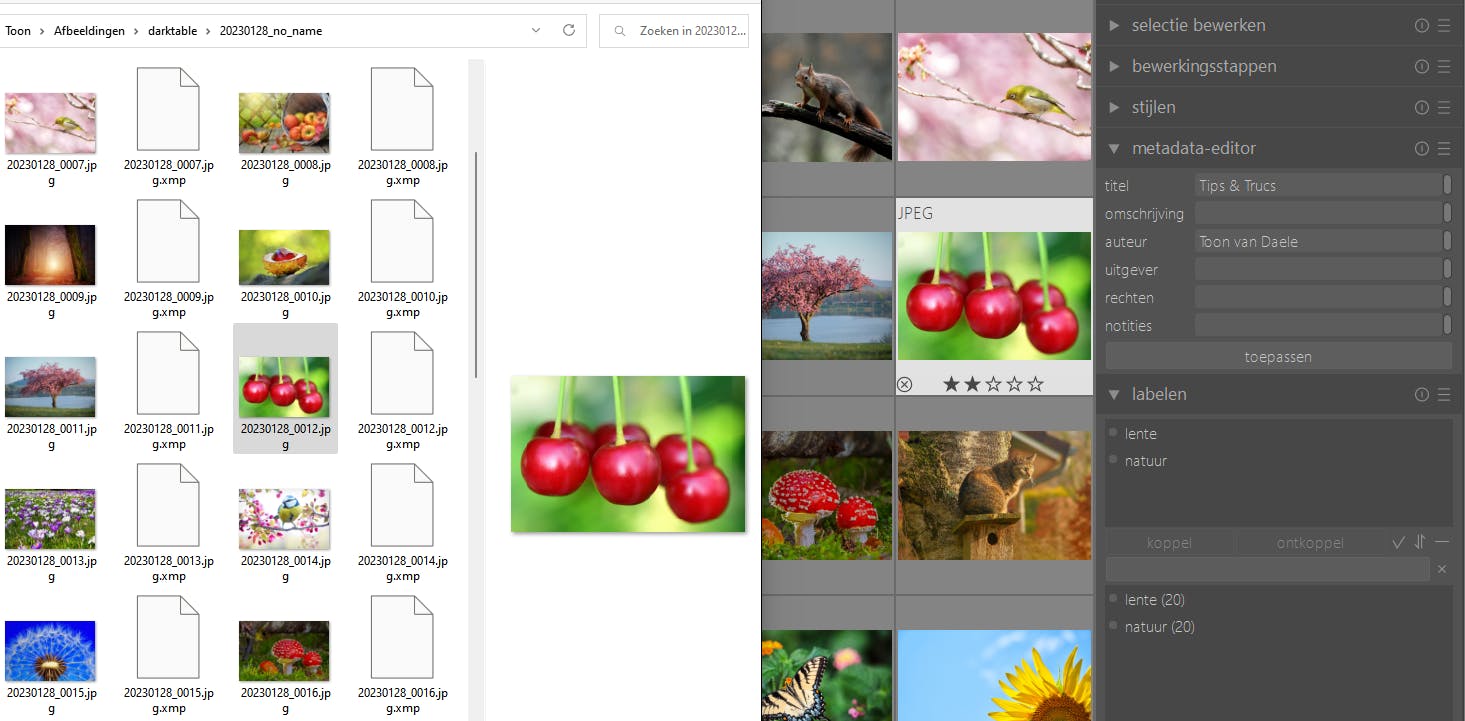Click the toepassen button
This screenshot has height=721, width=1465.
[x=1278, y=357]
